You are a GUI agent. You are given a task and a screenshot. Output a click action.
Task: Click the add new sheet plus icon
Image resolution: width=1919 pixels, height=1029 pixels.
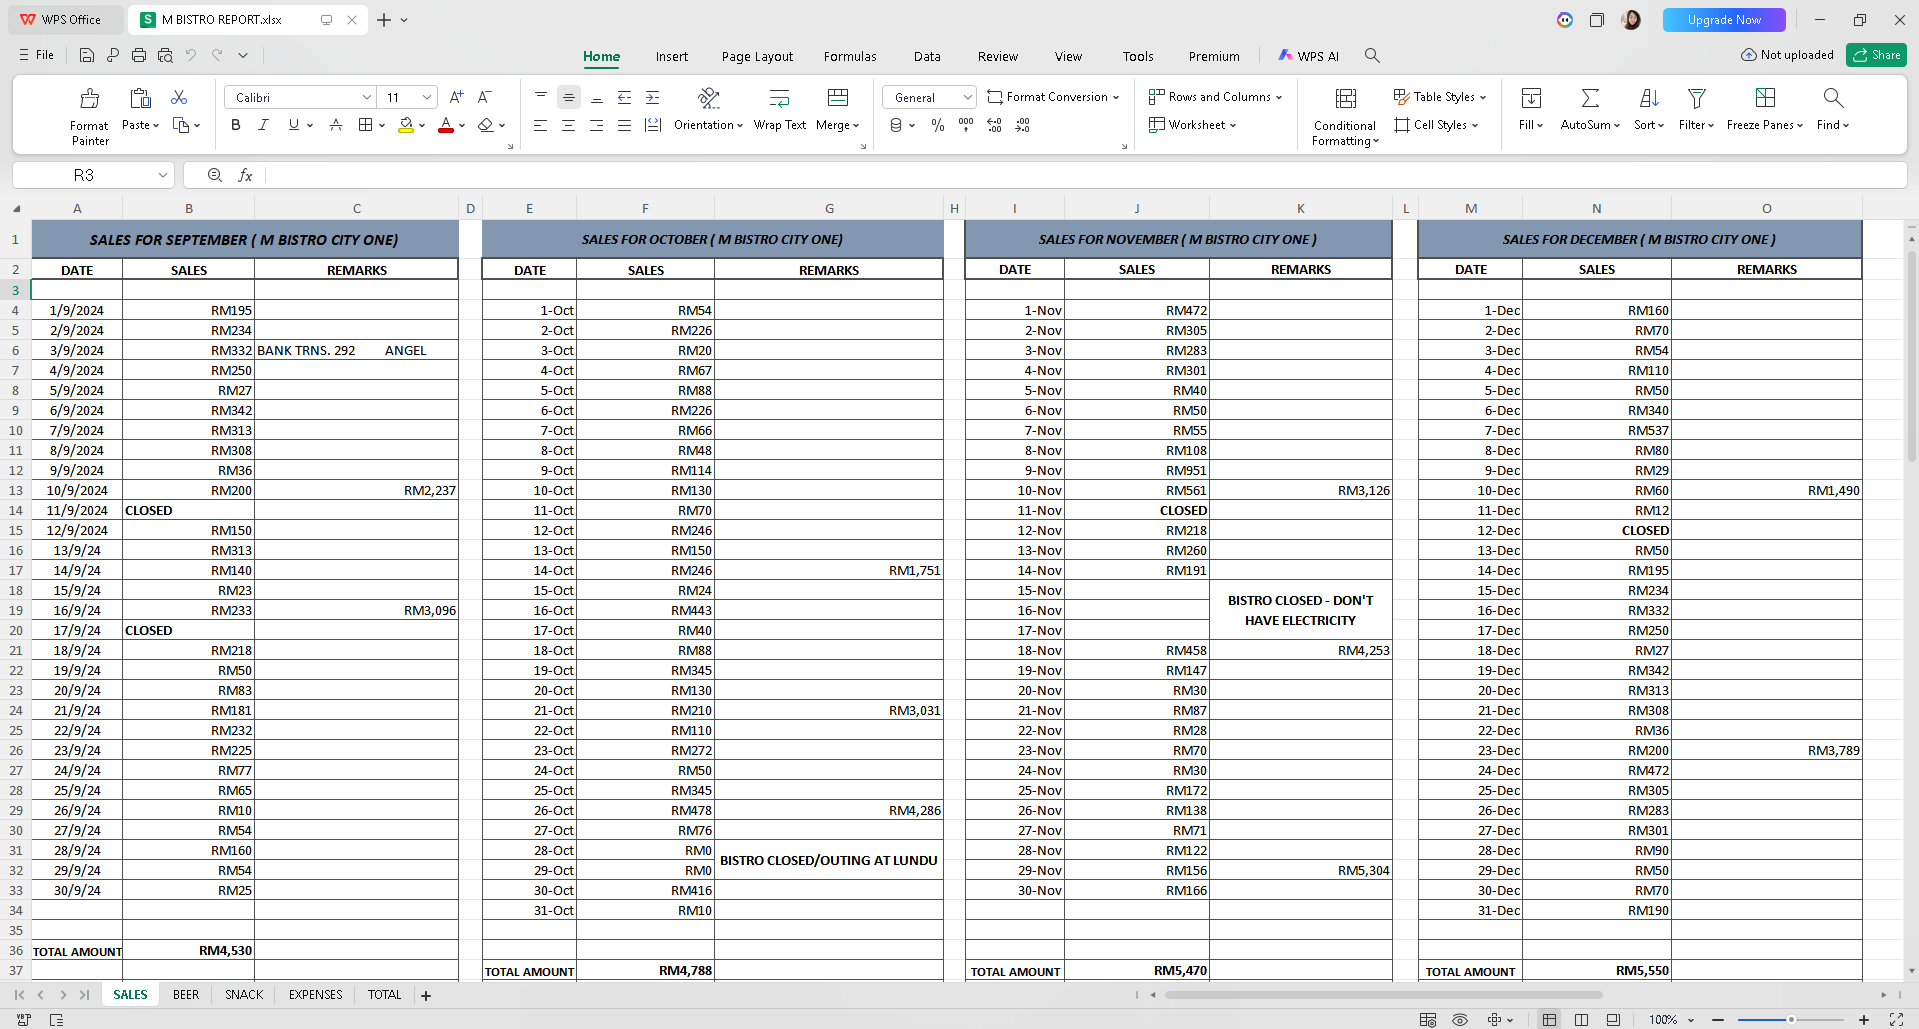coord(426,995)
